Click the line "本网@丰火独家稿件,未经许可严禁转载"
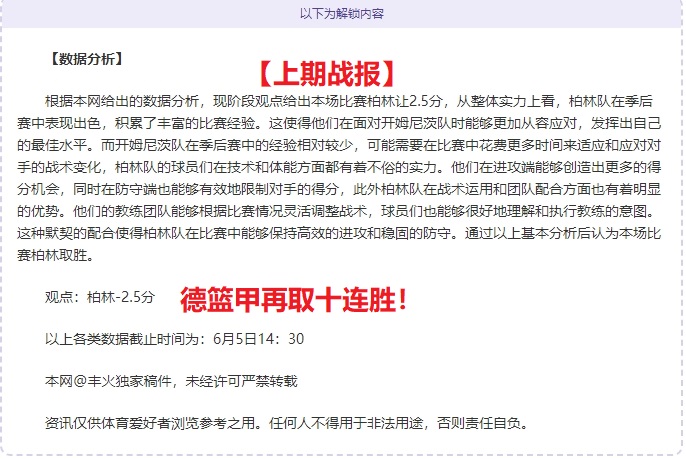686x459 pixels. click(171, 381)
